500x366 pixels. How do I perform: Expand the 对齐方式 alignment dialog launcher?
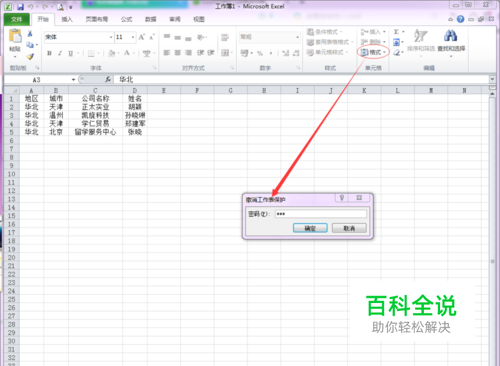pyautogui.click(x=232, y=68)
